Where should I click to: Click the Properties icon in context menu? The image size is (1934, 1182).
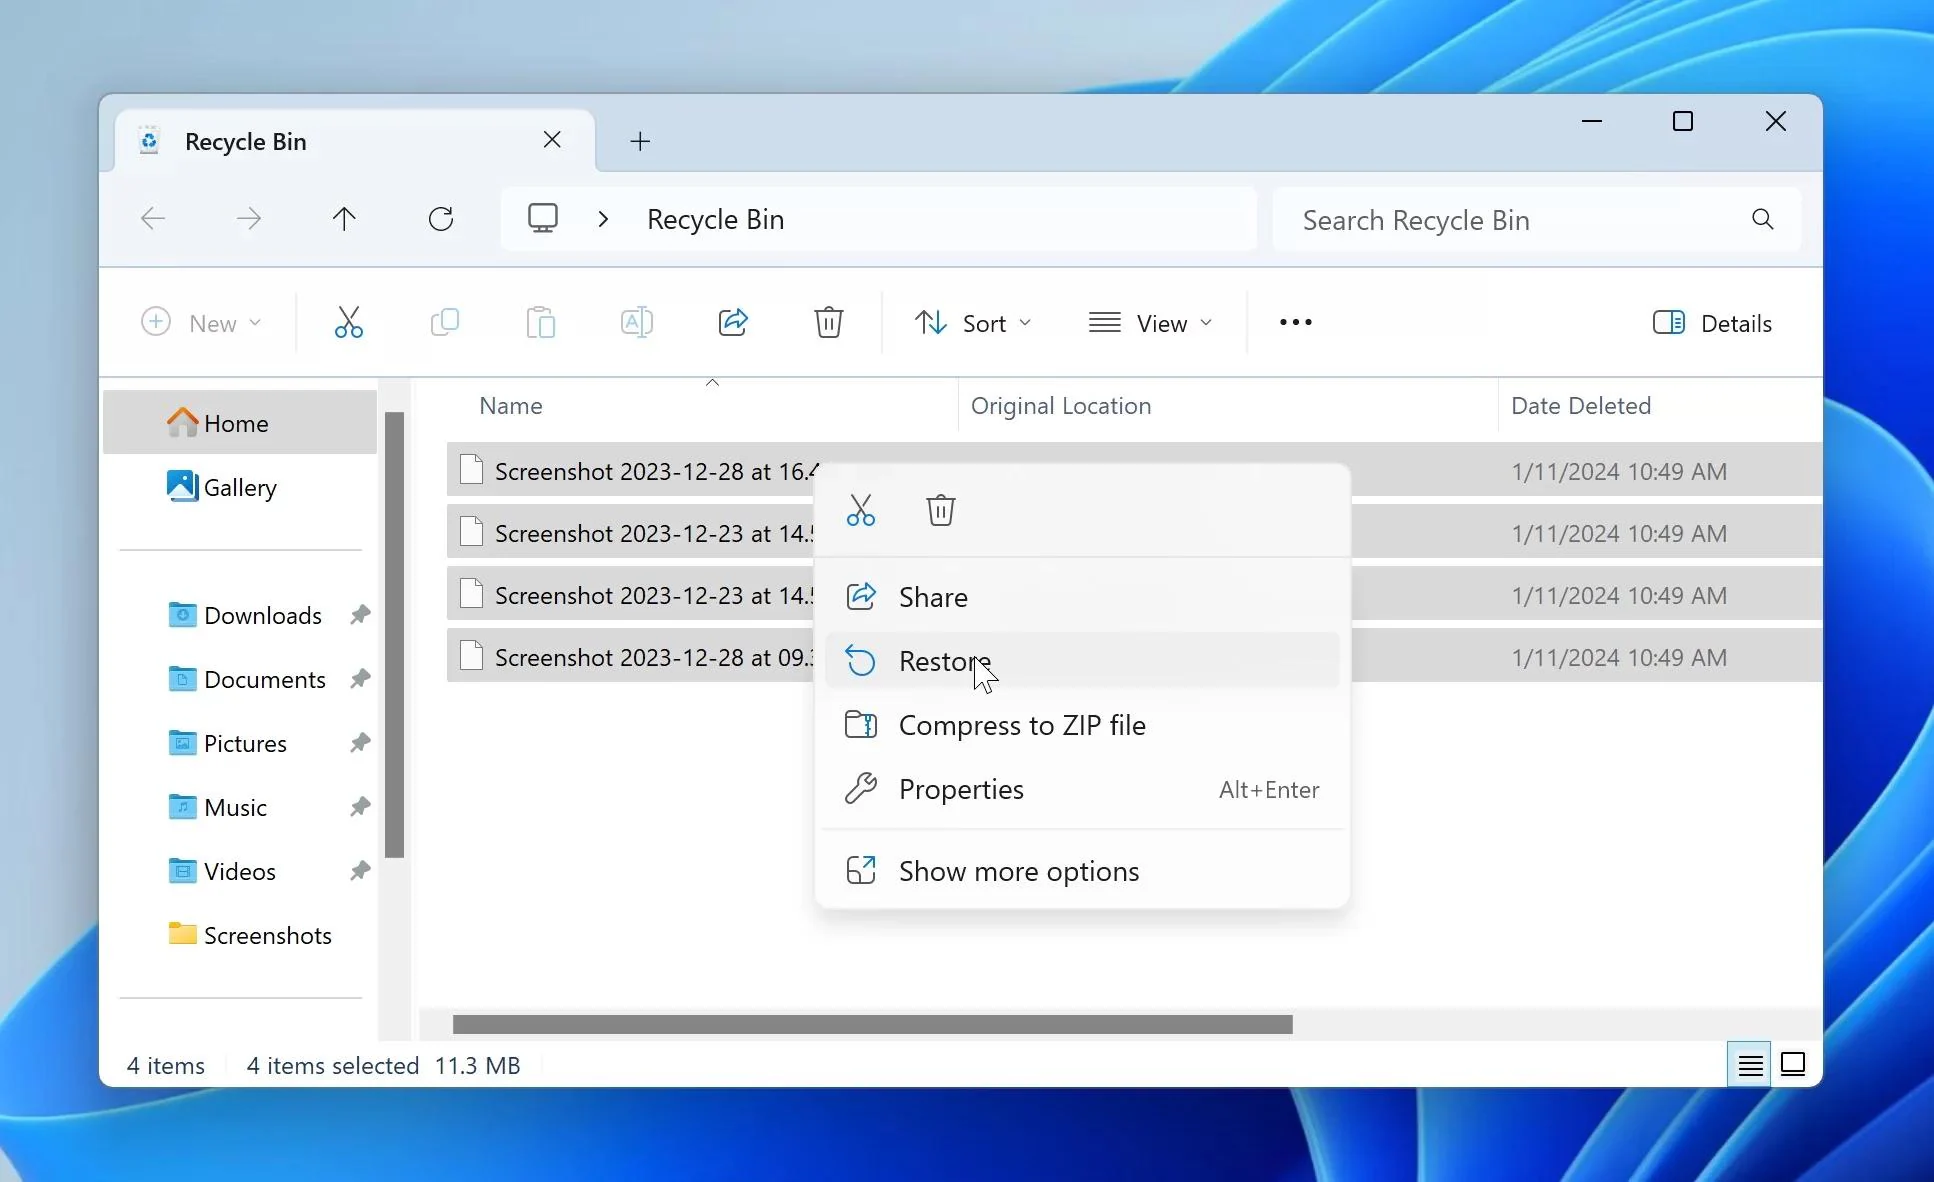click(862, 788)
